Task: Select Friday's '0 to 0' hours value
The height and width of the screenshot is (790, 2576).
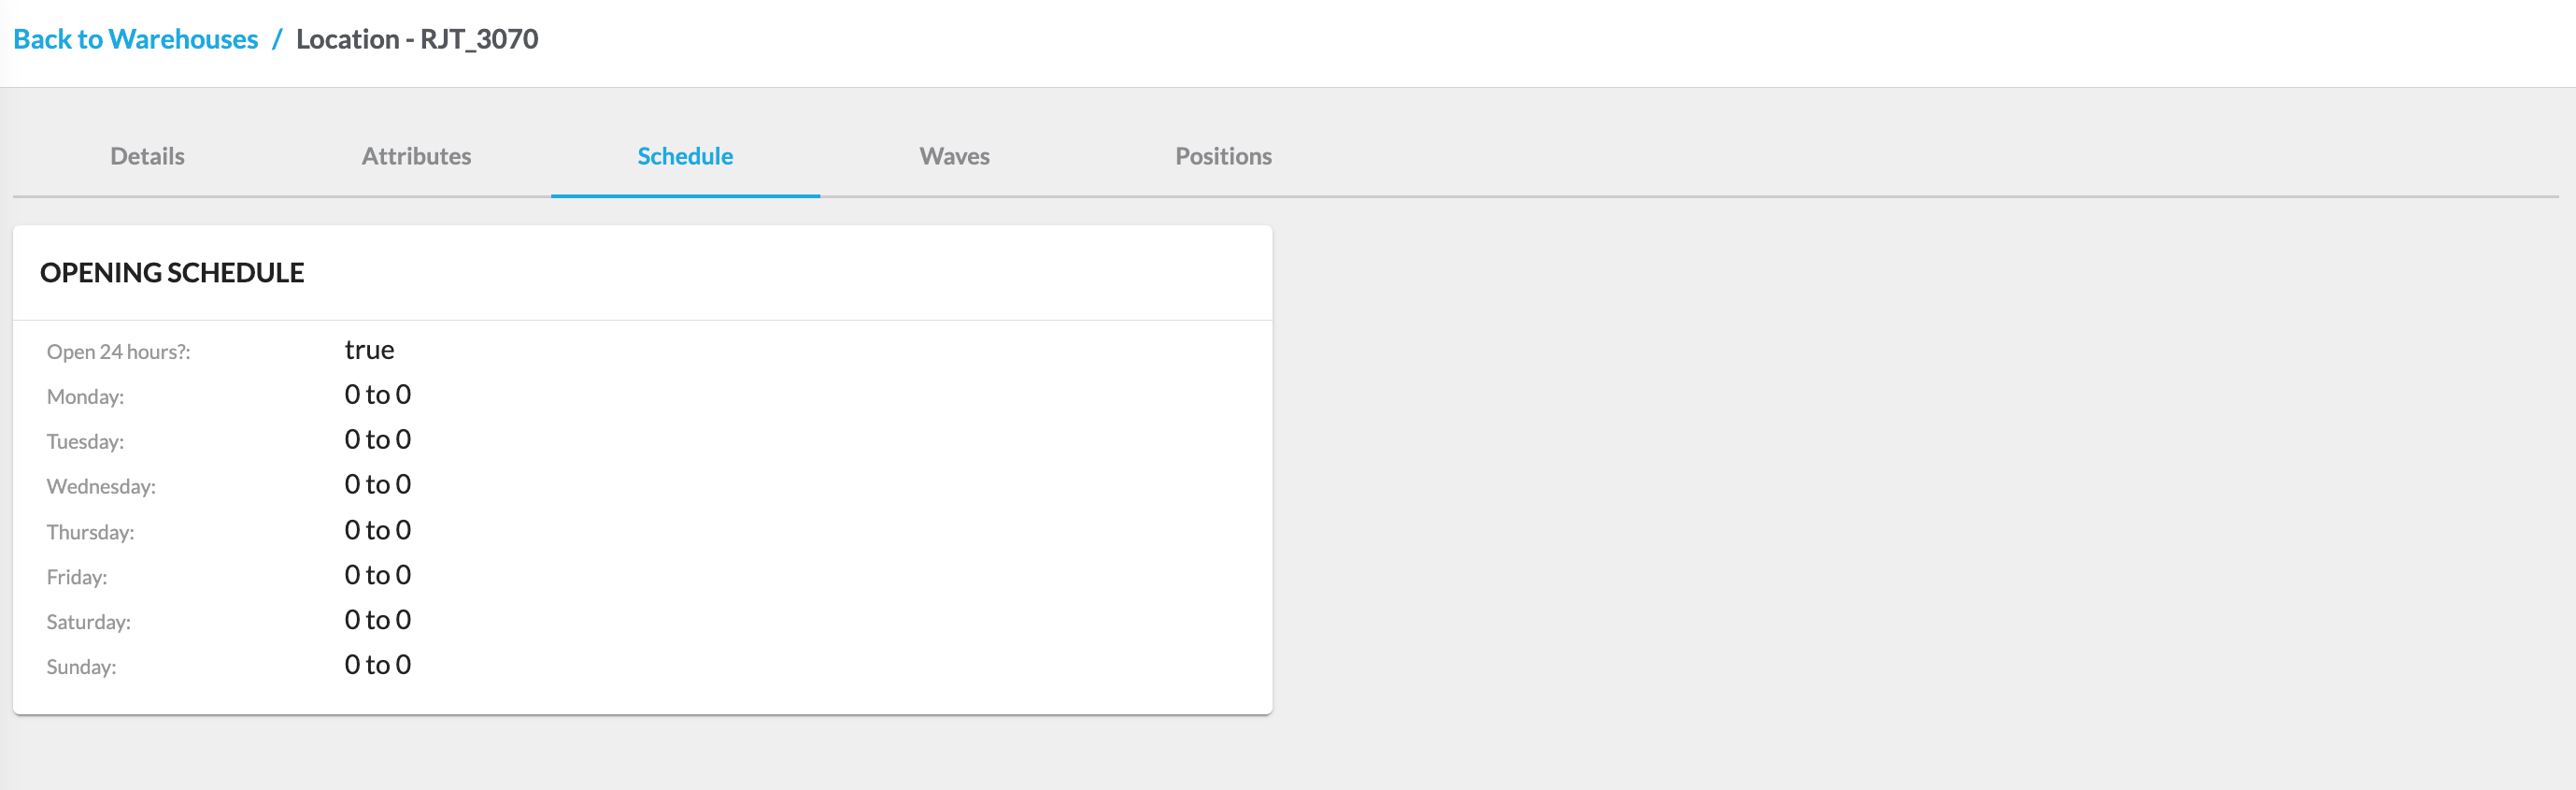Action: pos(377,575)
